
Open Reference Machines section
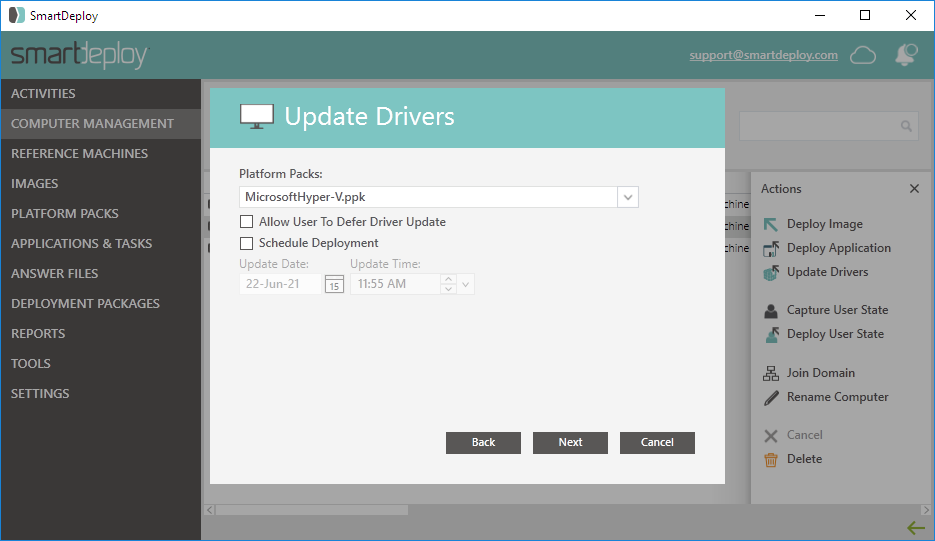tap(101, 153)
